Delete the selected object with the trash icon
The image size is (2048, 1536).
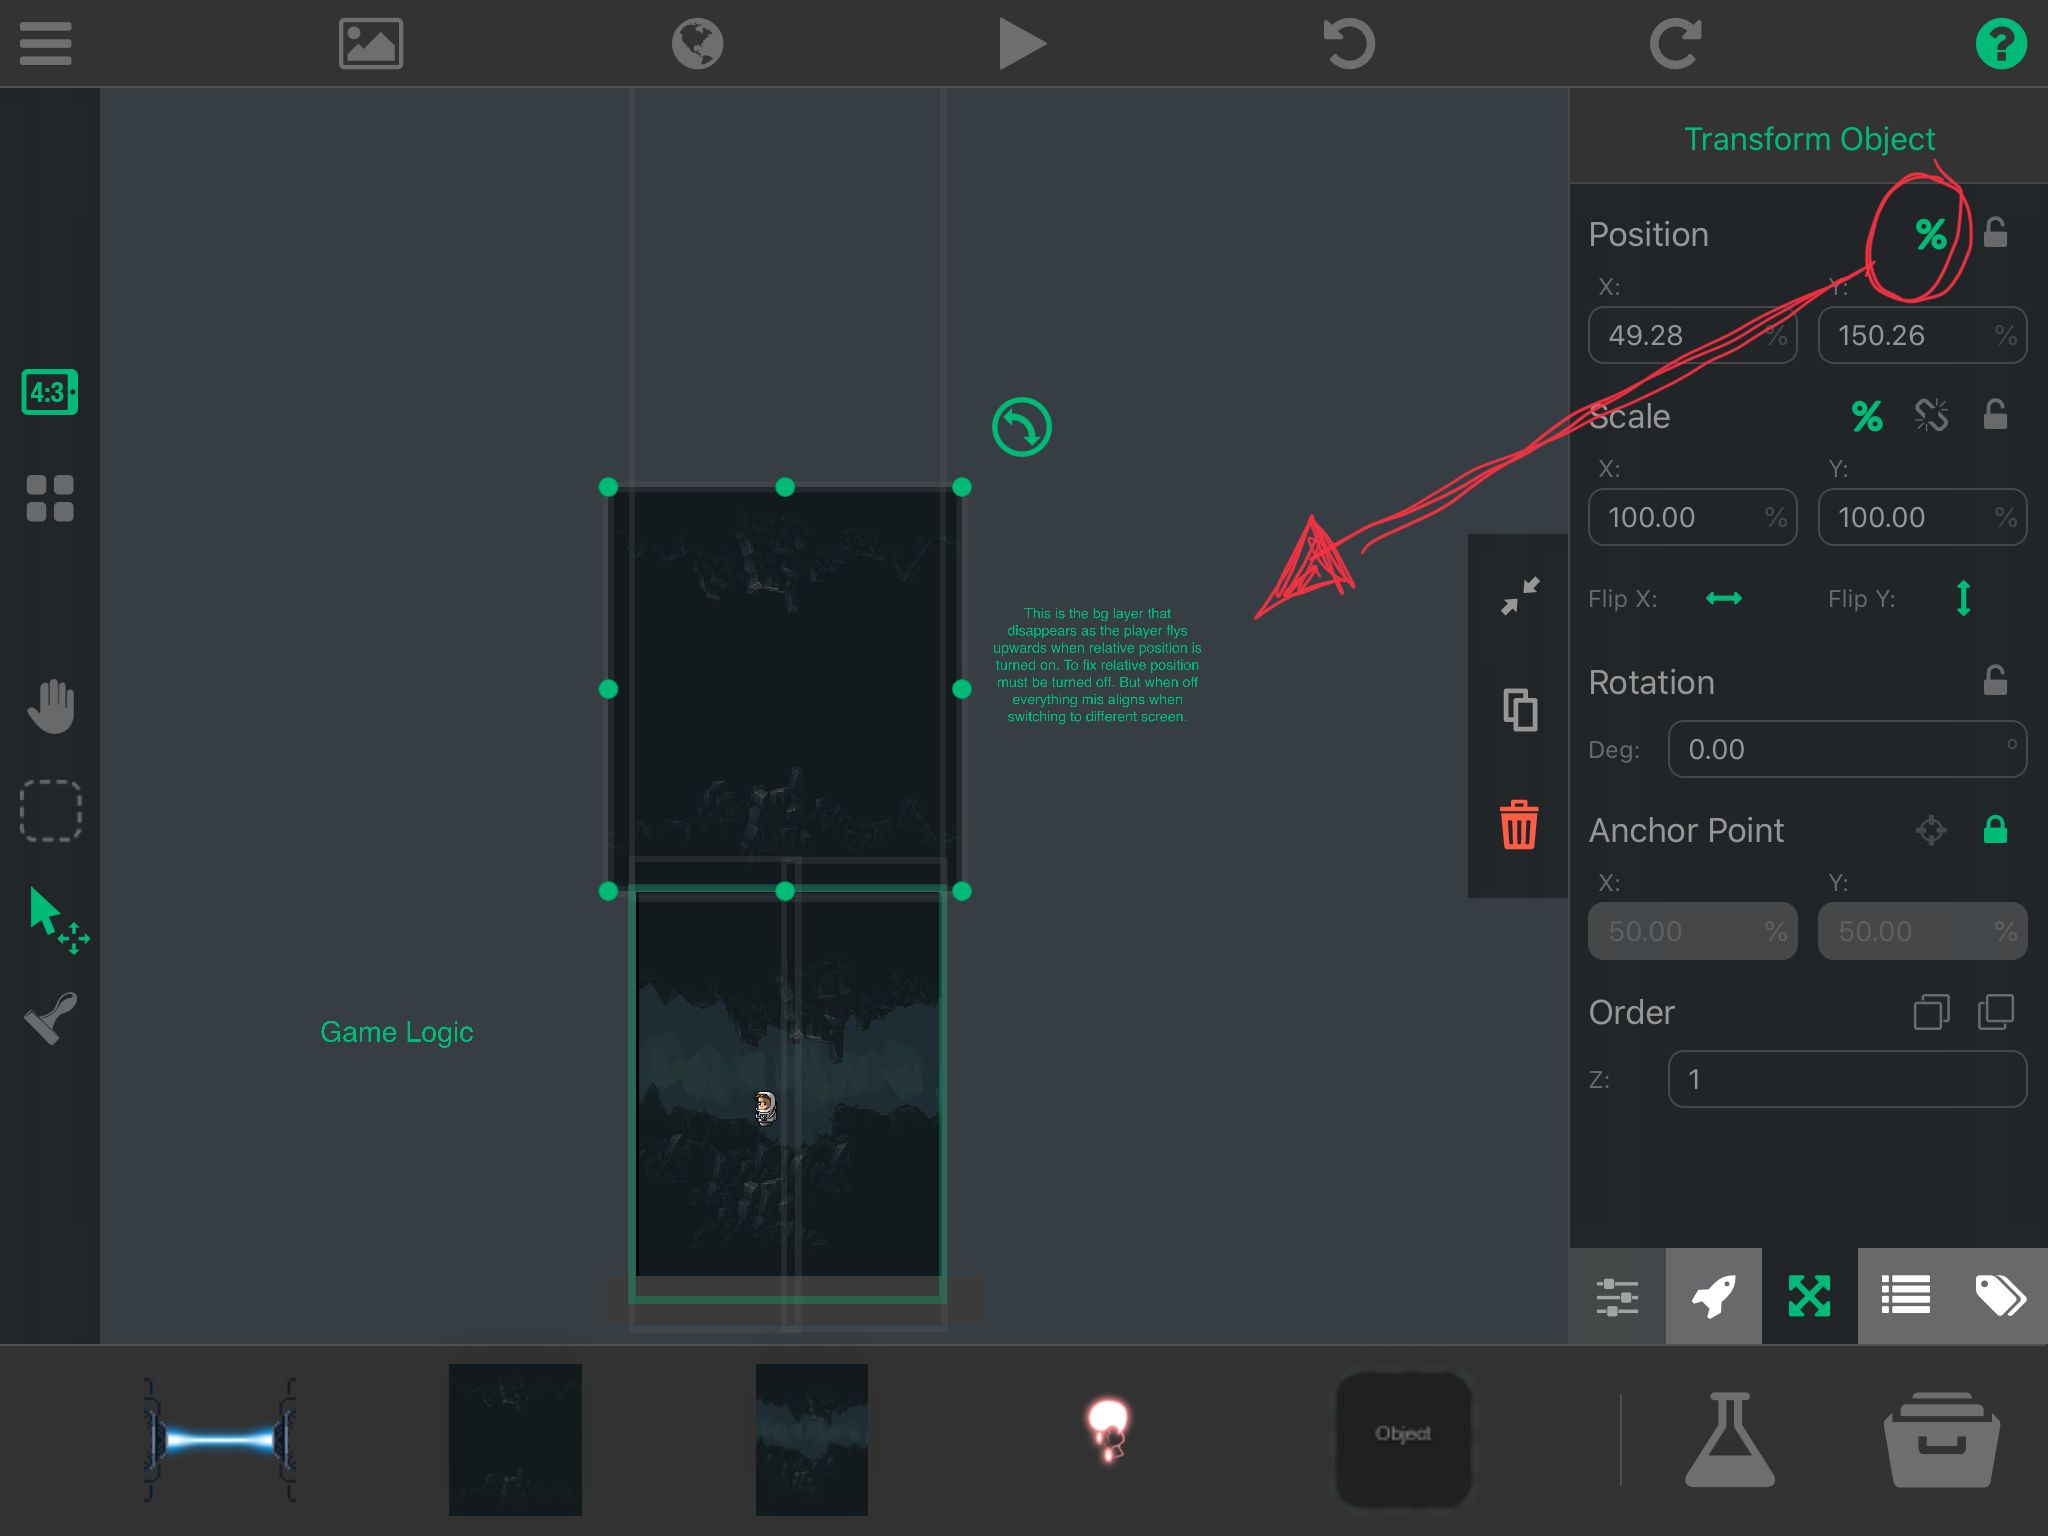coord(1518,825)
